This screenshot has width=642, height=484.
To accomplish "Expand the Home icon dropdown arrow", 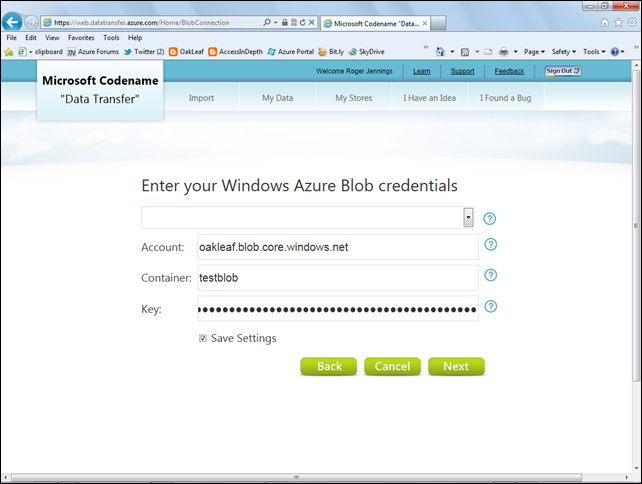I will (x=452, y=52).
